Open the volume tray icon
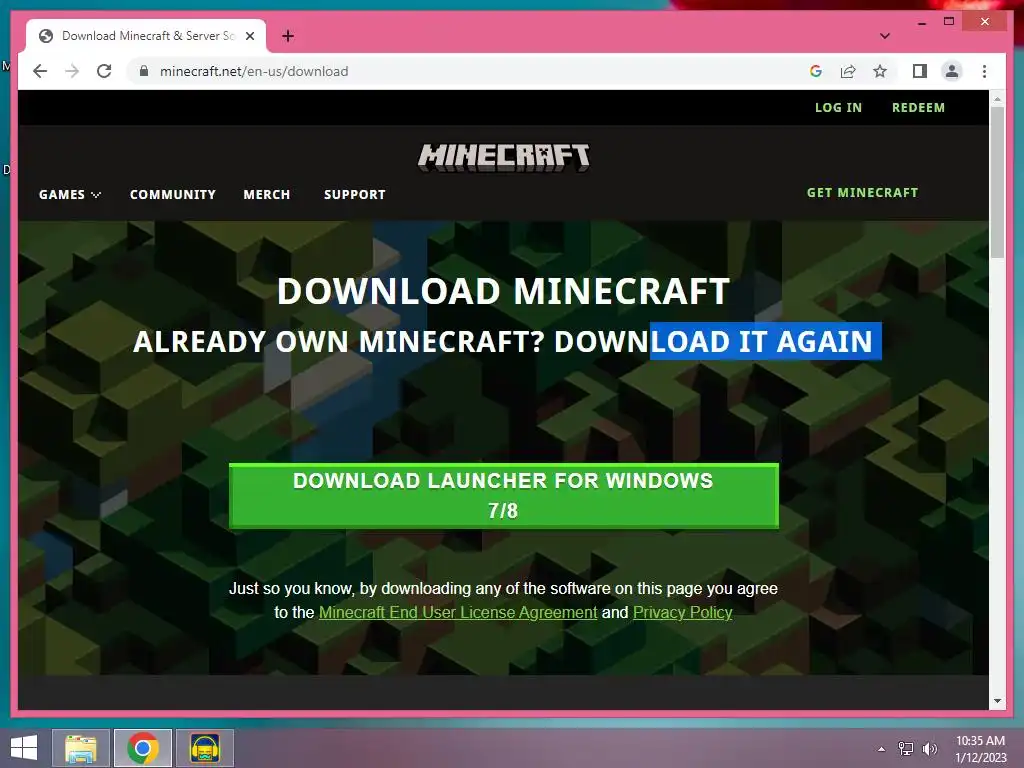The height and width of the screenshot is (768, 1024). pos(929,749)
